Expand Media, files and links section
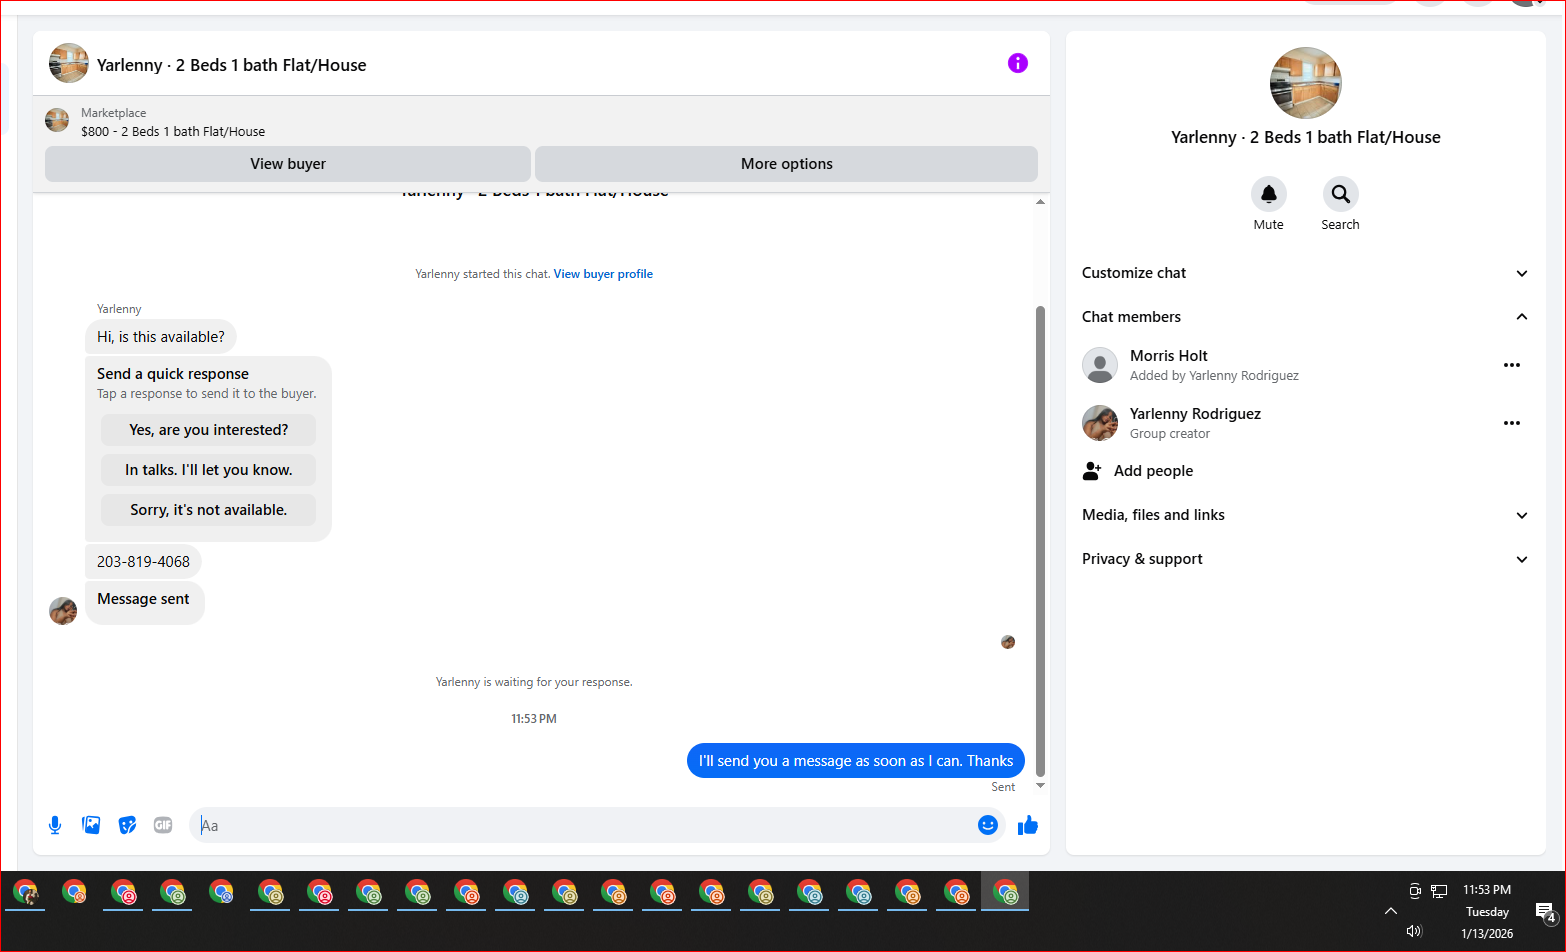 click(1306, 515)
